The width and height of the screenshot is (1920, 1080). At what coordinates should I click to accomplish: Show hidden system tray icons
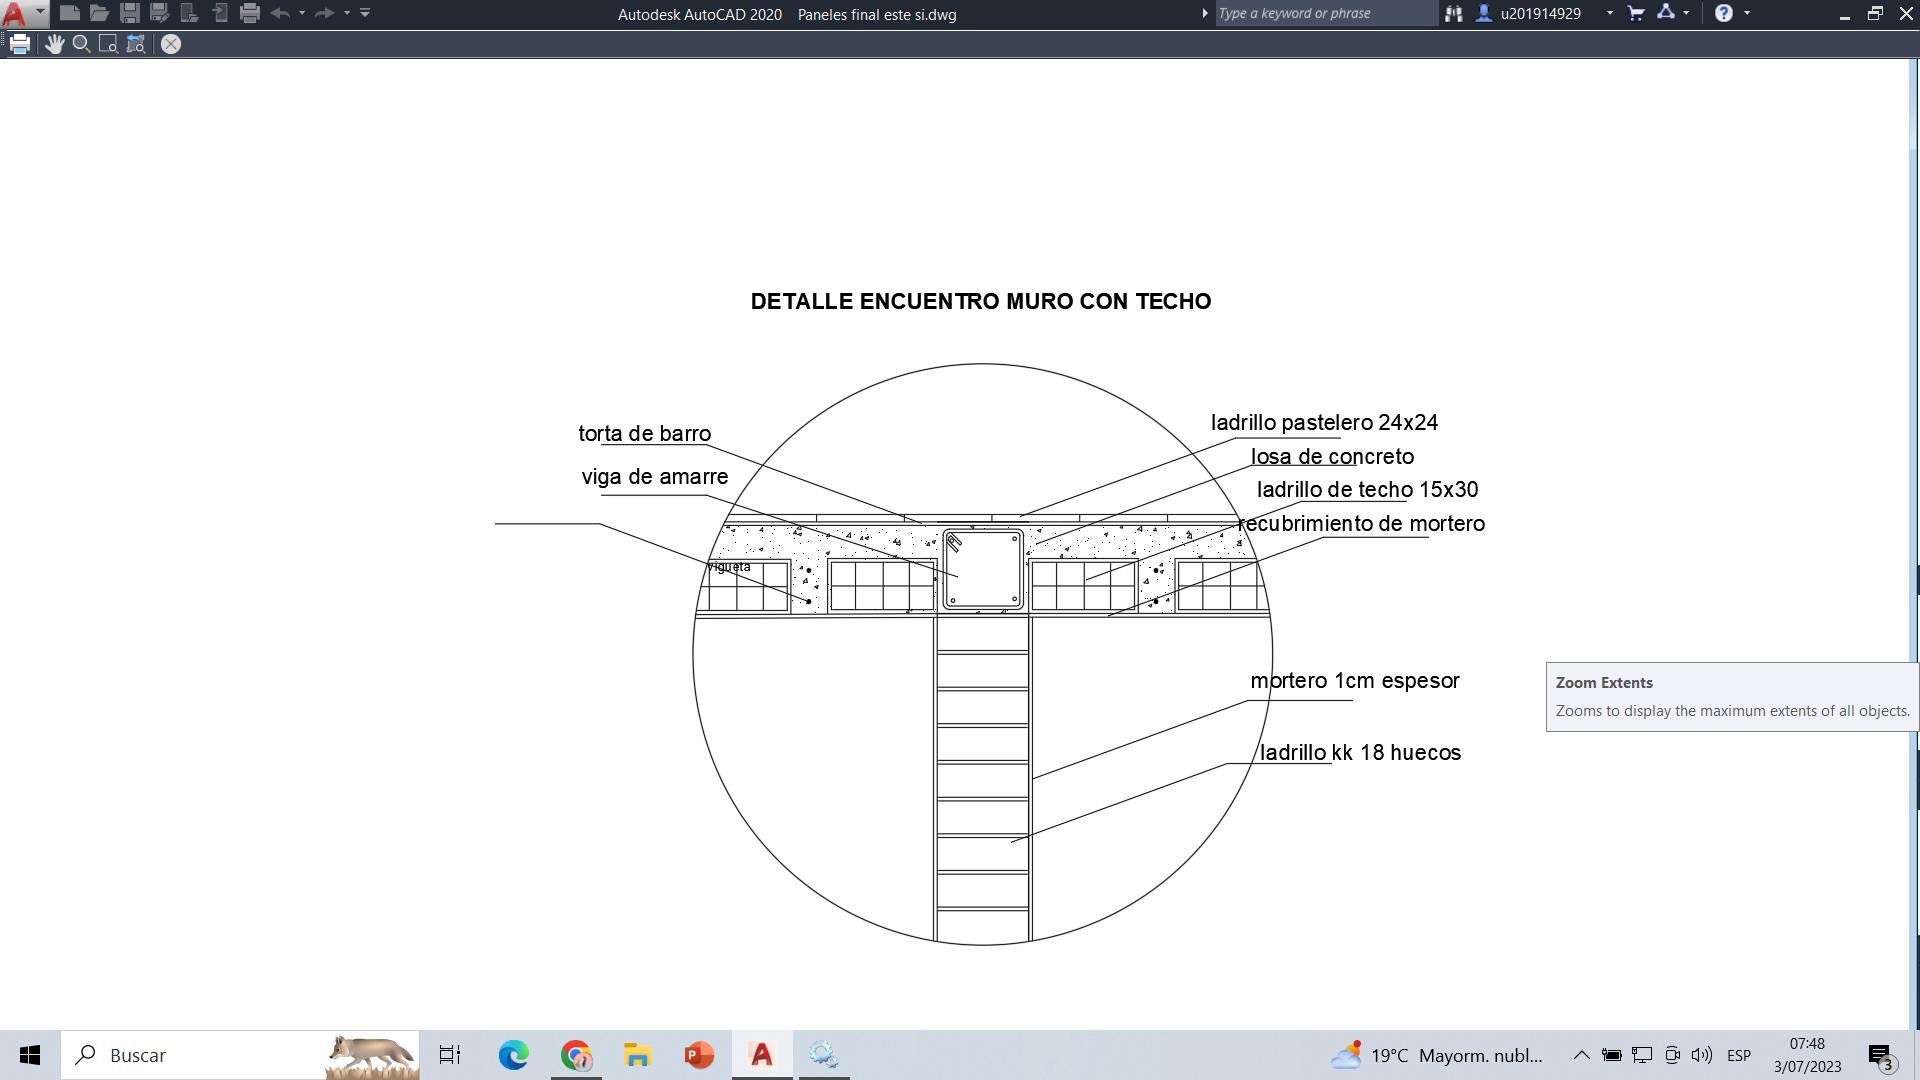[1581, 1055]
